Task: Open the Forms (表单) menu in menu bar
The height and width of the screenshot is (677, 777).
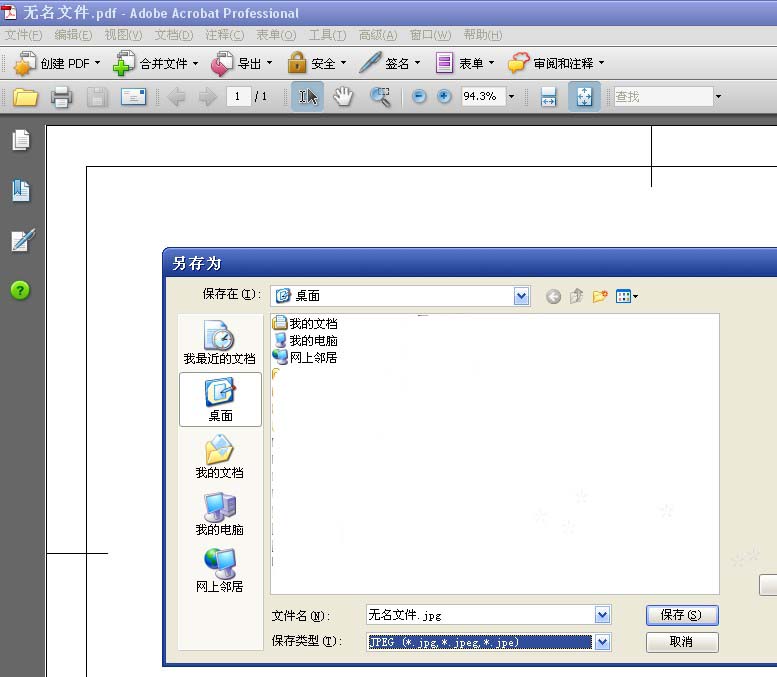Action: coord(276,35)
